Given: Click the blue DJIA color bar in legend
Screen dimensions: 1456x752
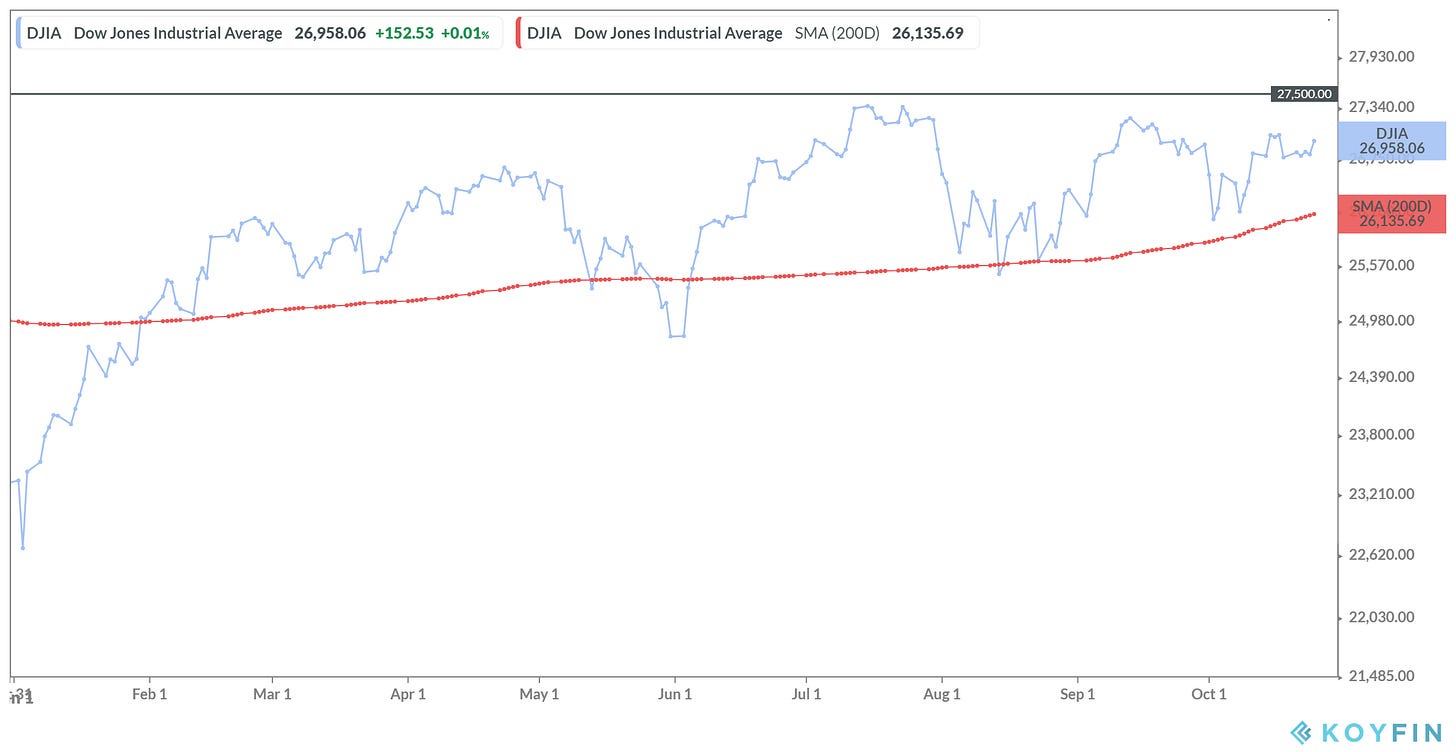Looking at the screenshot, I should [x=19, y=33].
